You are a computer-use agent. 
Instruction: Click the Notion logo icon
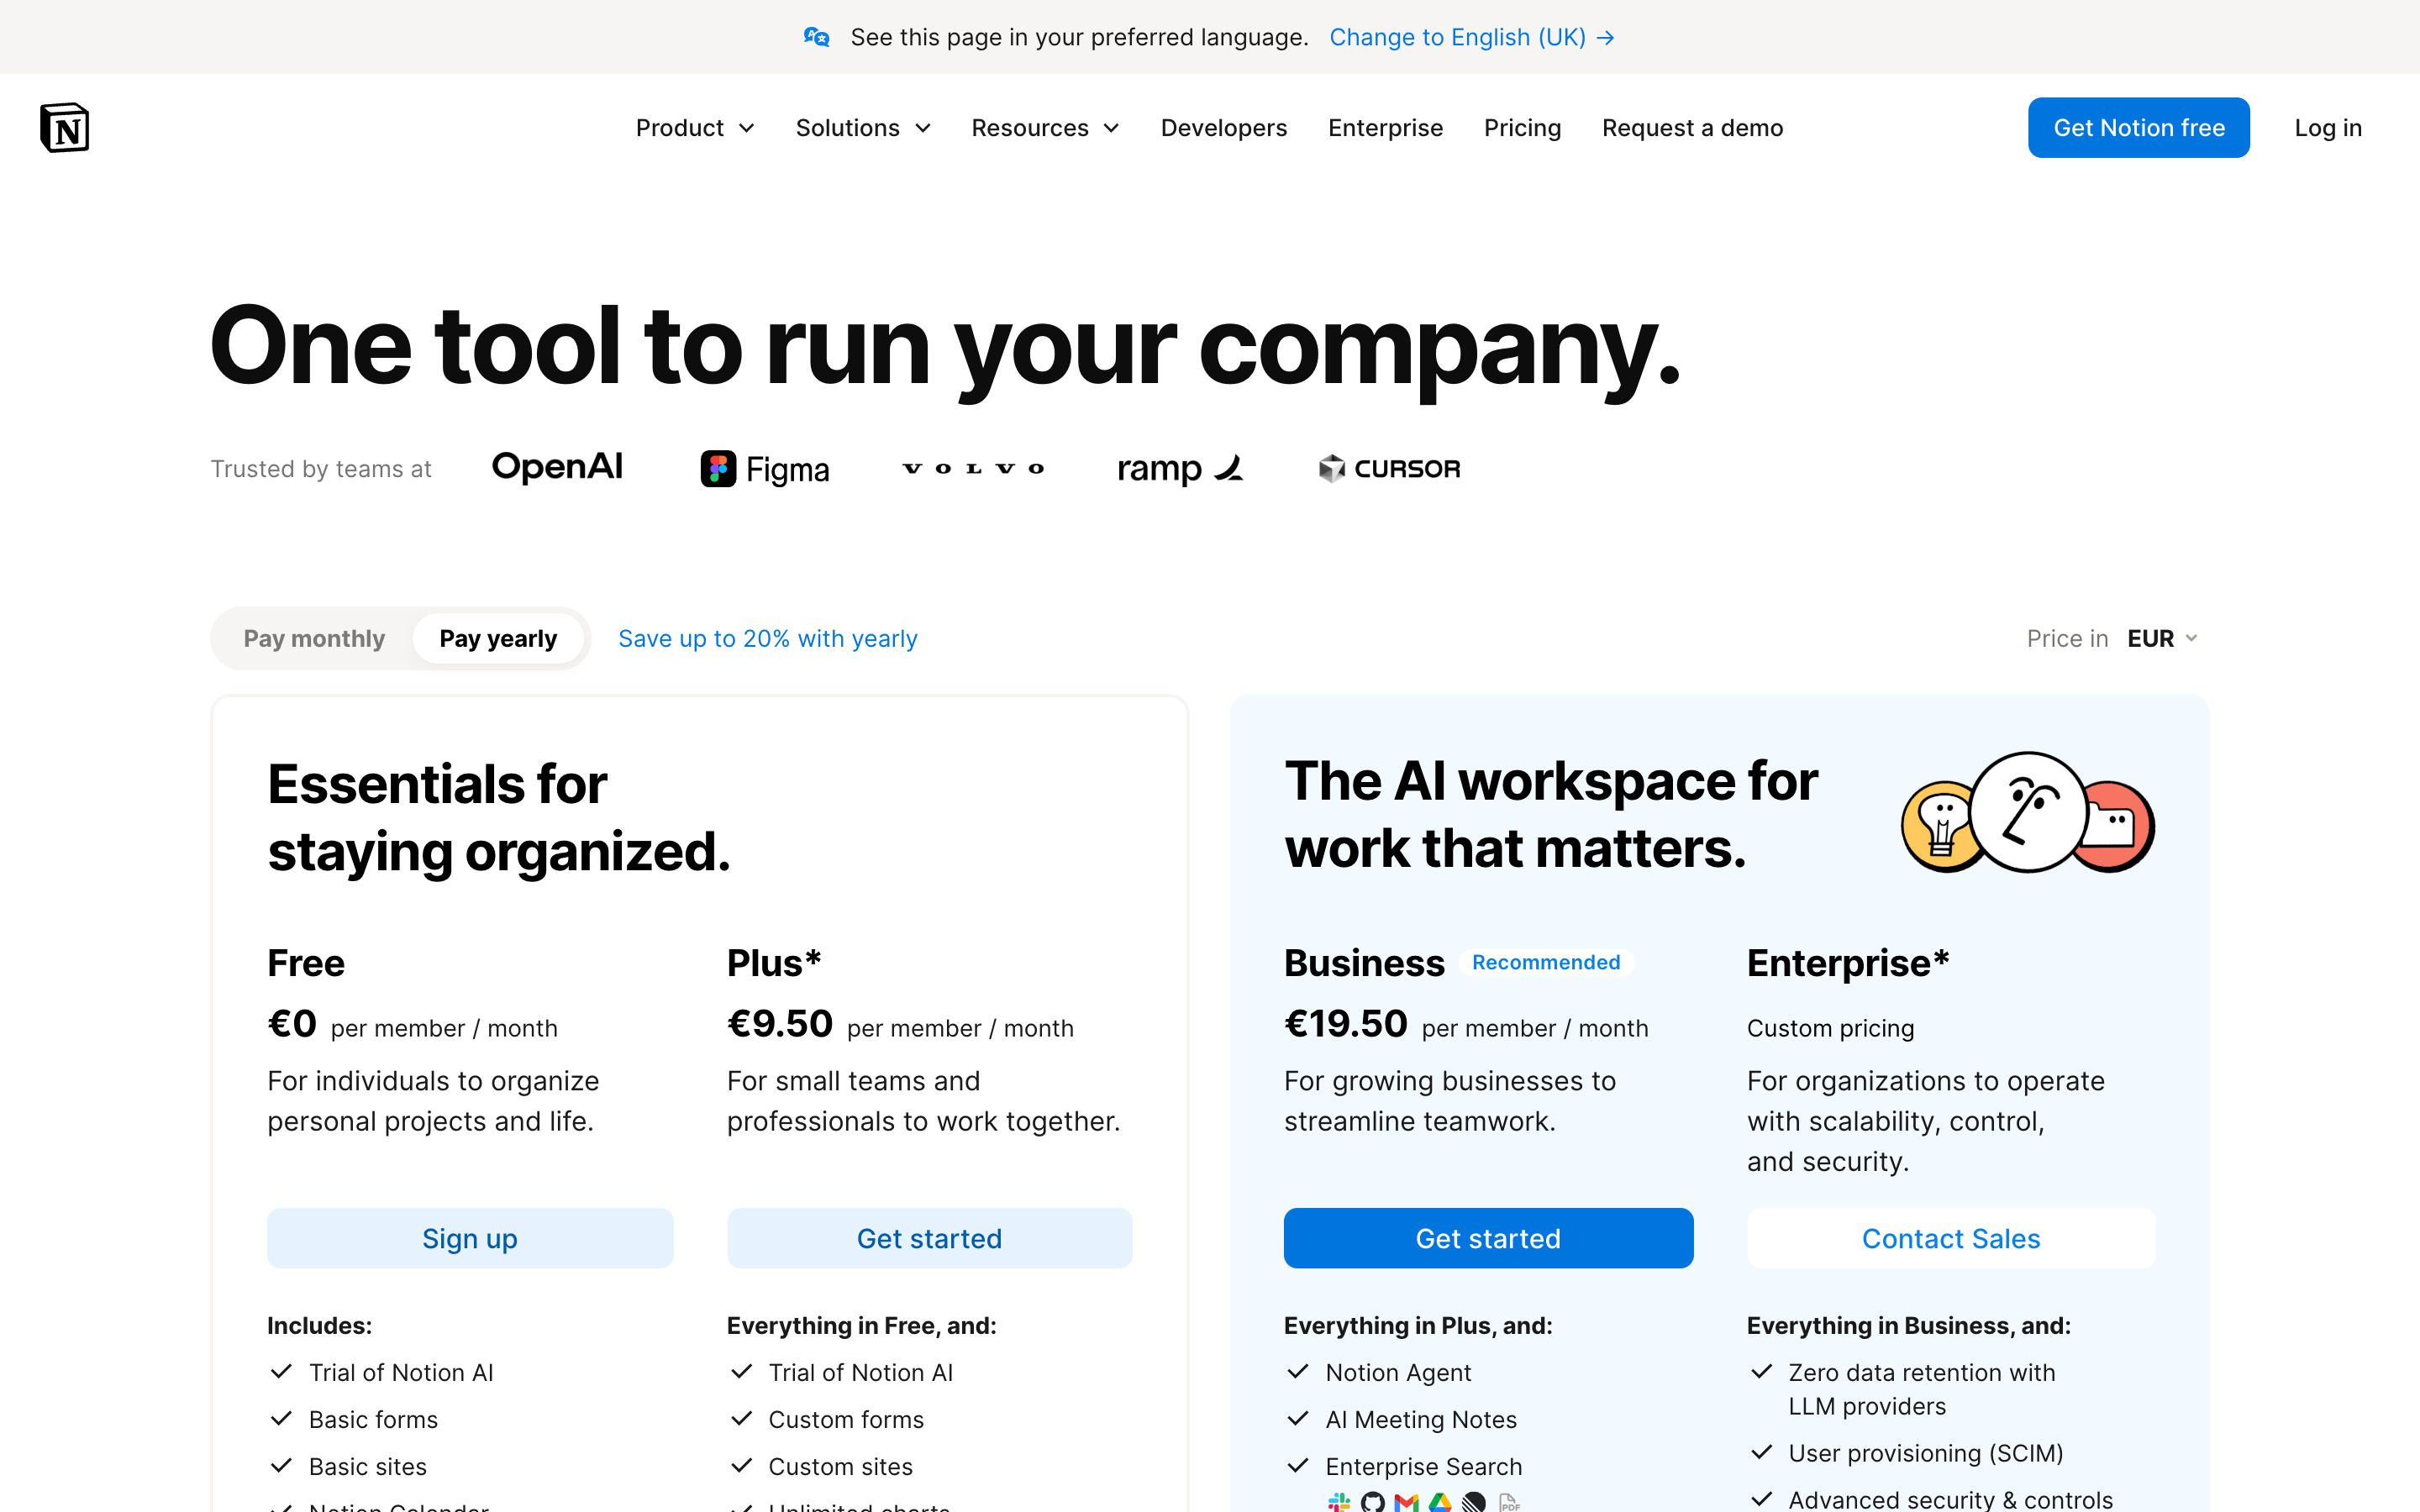click(x=65, y=128)
